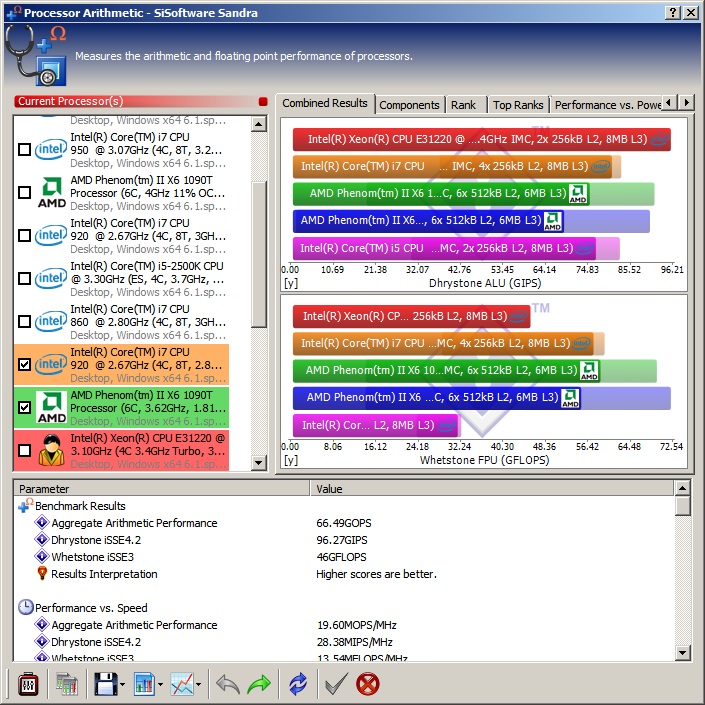Click the [y] axis toggle under Whetstone chart
The image size is (705, 705).
(290, 460)
